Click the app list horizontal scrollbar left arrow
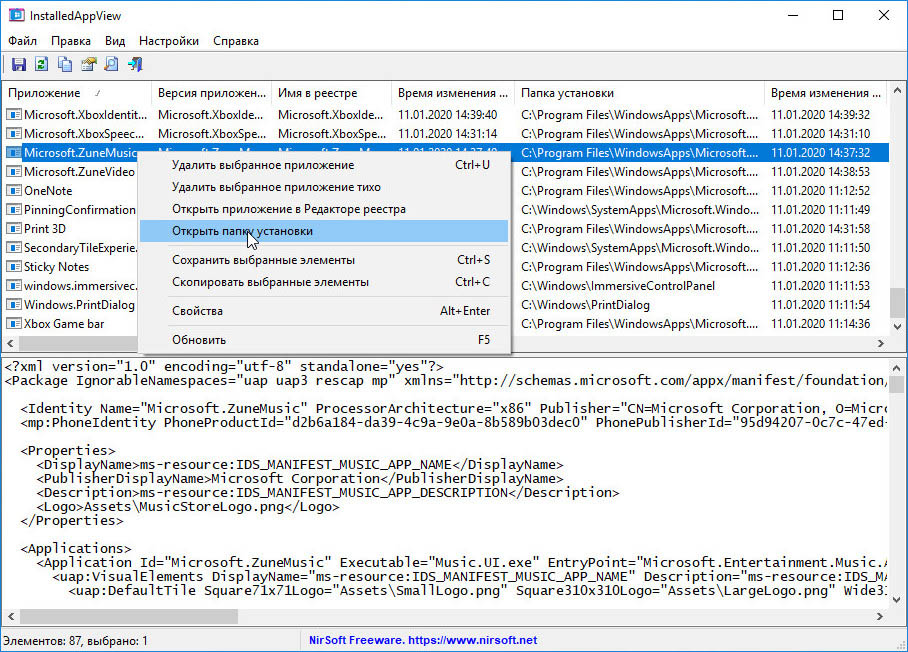Image resolution: width=908 pixels, height=652 pixels. click(10, 343)
